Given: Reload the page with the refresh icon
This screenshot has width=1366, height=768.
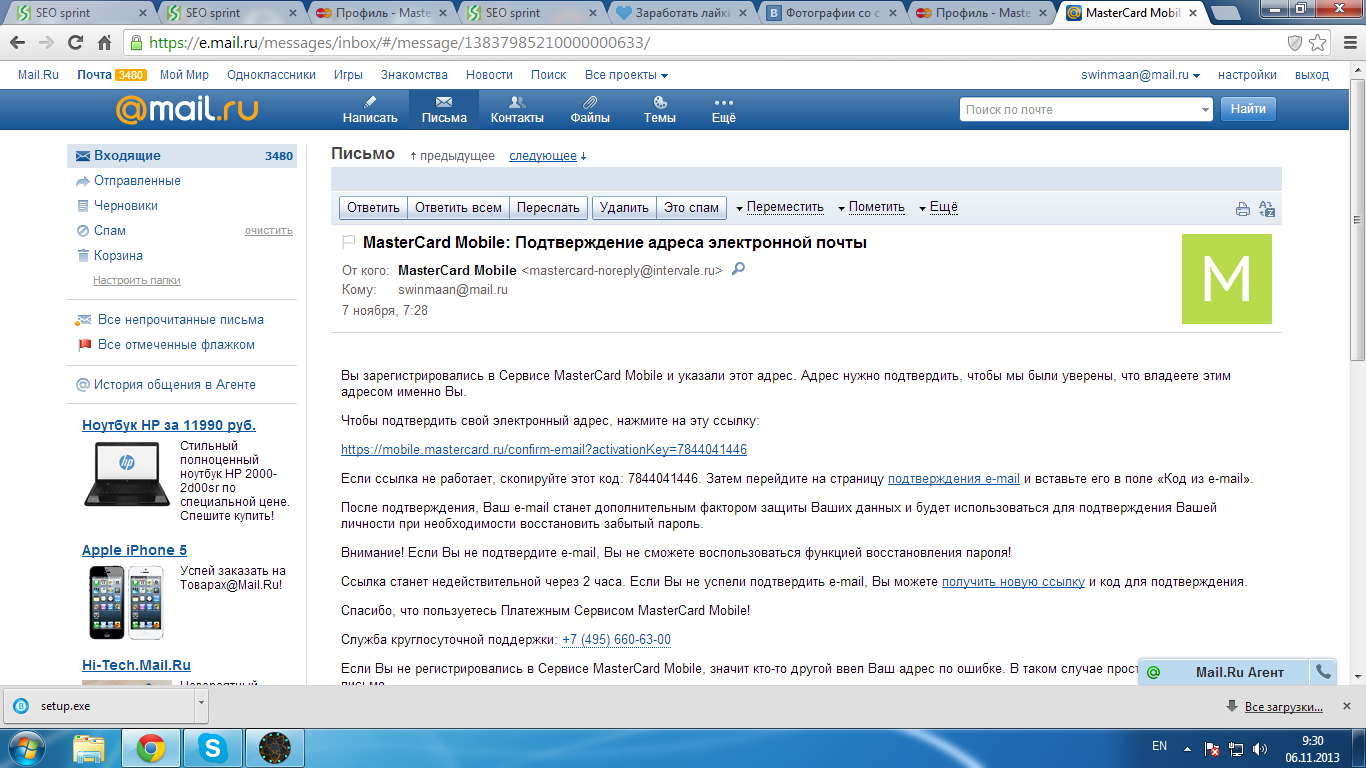Looking at the screenshot, I should coord(76,43).
